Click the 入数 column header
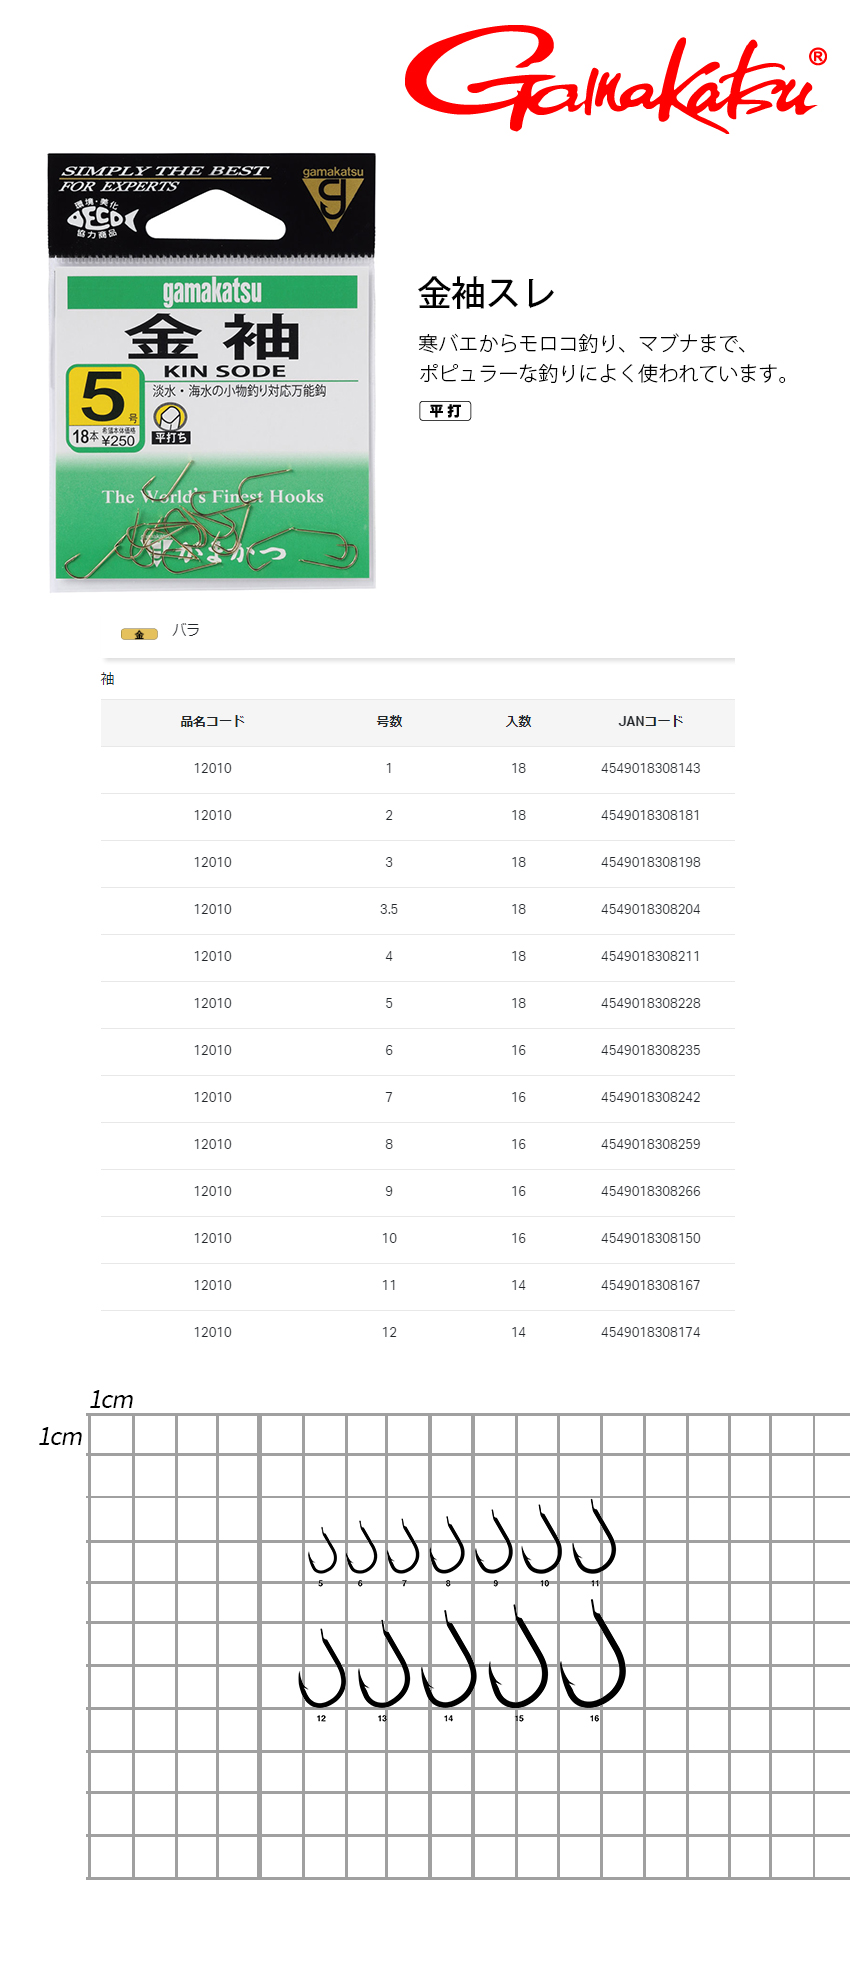Screen dimensions: 850x1982 coord(518,721)
